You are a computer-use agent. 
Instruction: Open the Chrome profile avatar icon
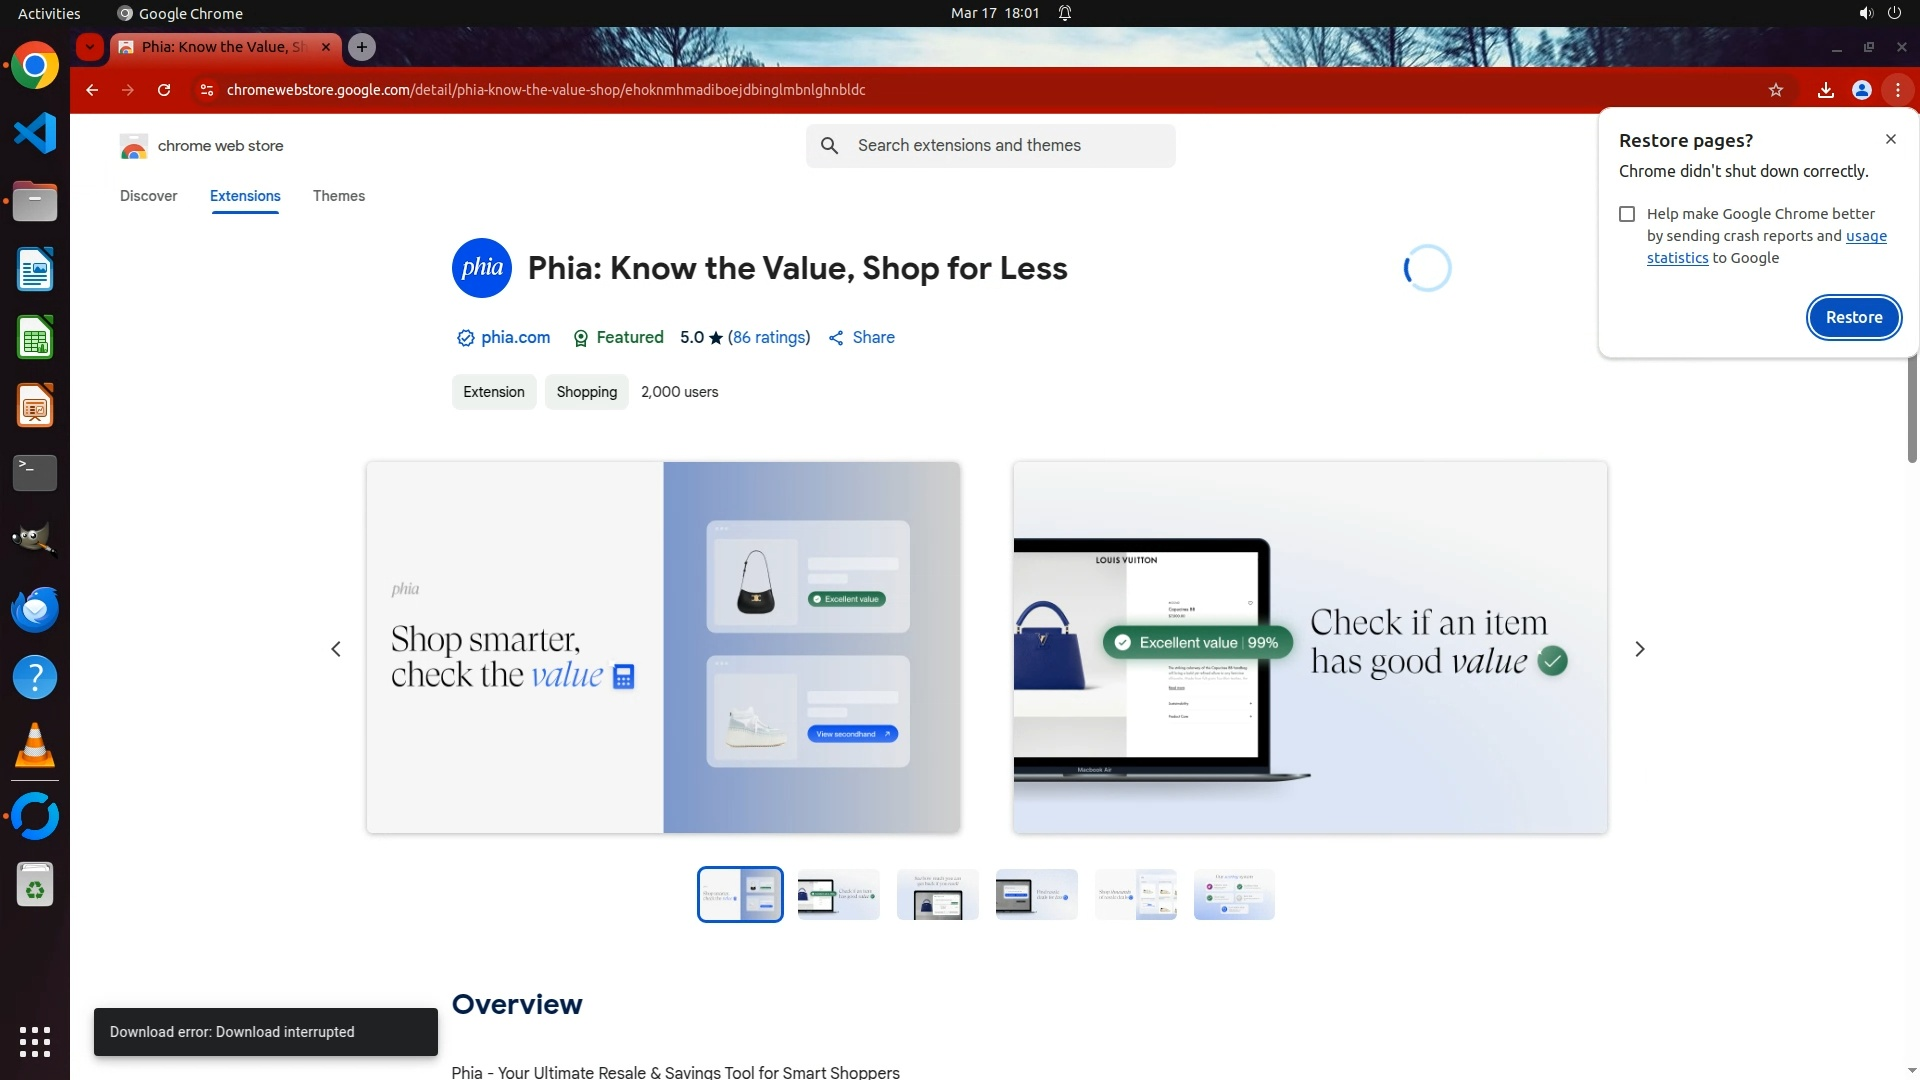click(1861, 90)
